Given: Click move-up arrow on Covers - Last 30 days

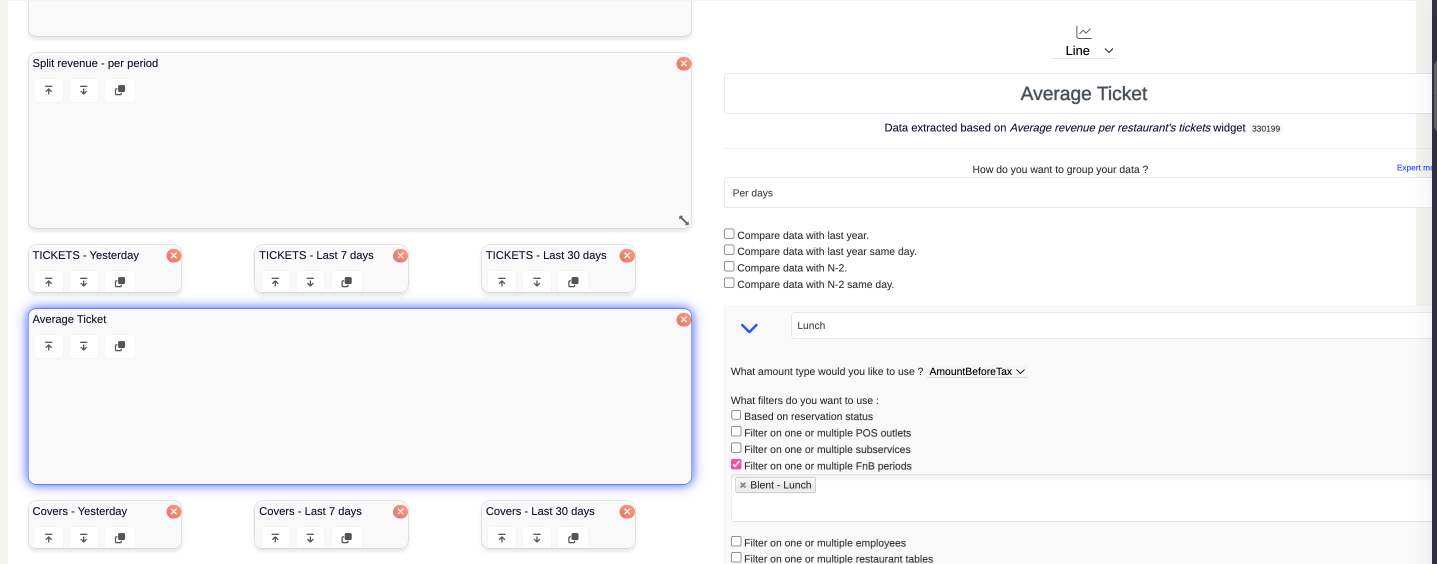Looking at the screenshot, I should [502, 538].
